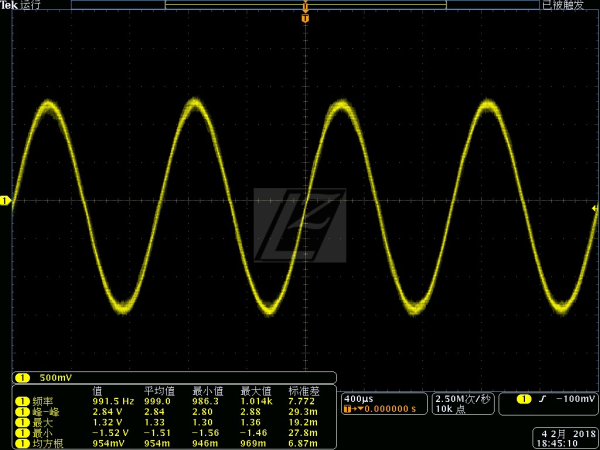Click the 最小值 column header
600x450 pixels.
coord(208,391)
